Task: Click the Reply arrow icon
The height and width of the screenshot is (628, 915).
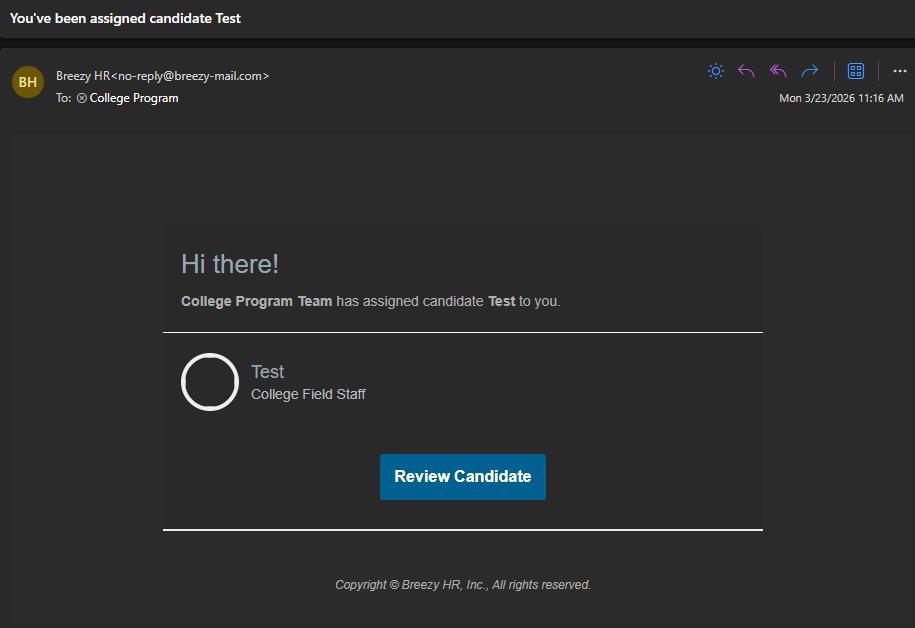Action: (x=746, y=71)
